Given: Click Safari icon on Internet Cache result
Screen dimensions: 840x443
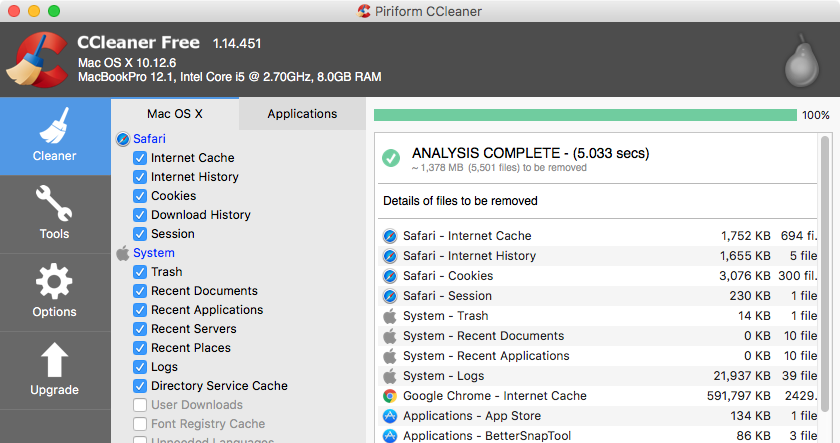Looking at the screenshot, I should pos(390,236).
